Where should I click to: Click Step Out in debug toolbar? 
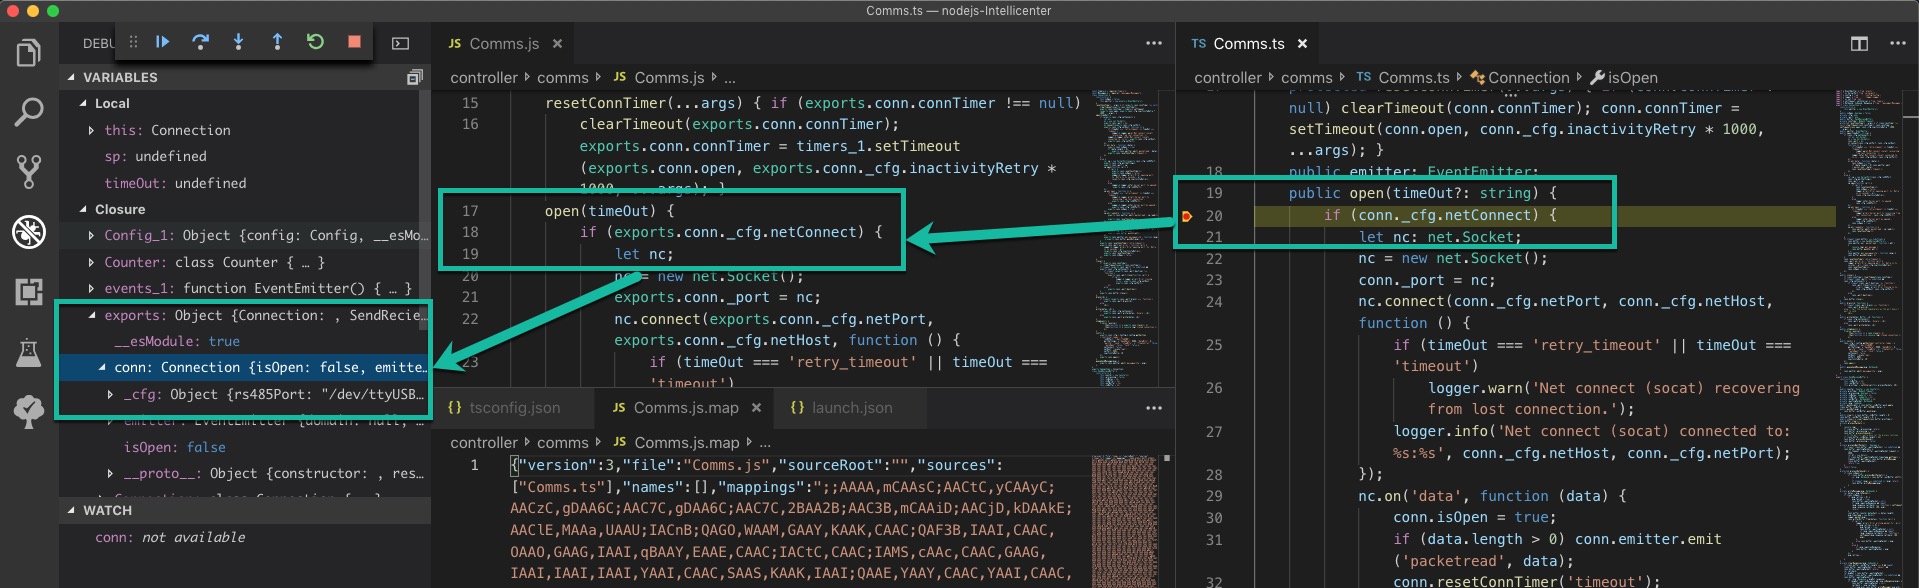coord(277,42)
